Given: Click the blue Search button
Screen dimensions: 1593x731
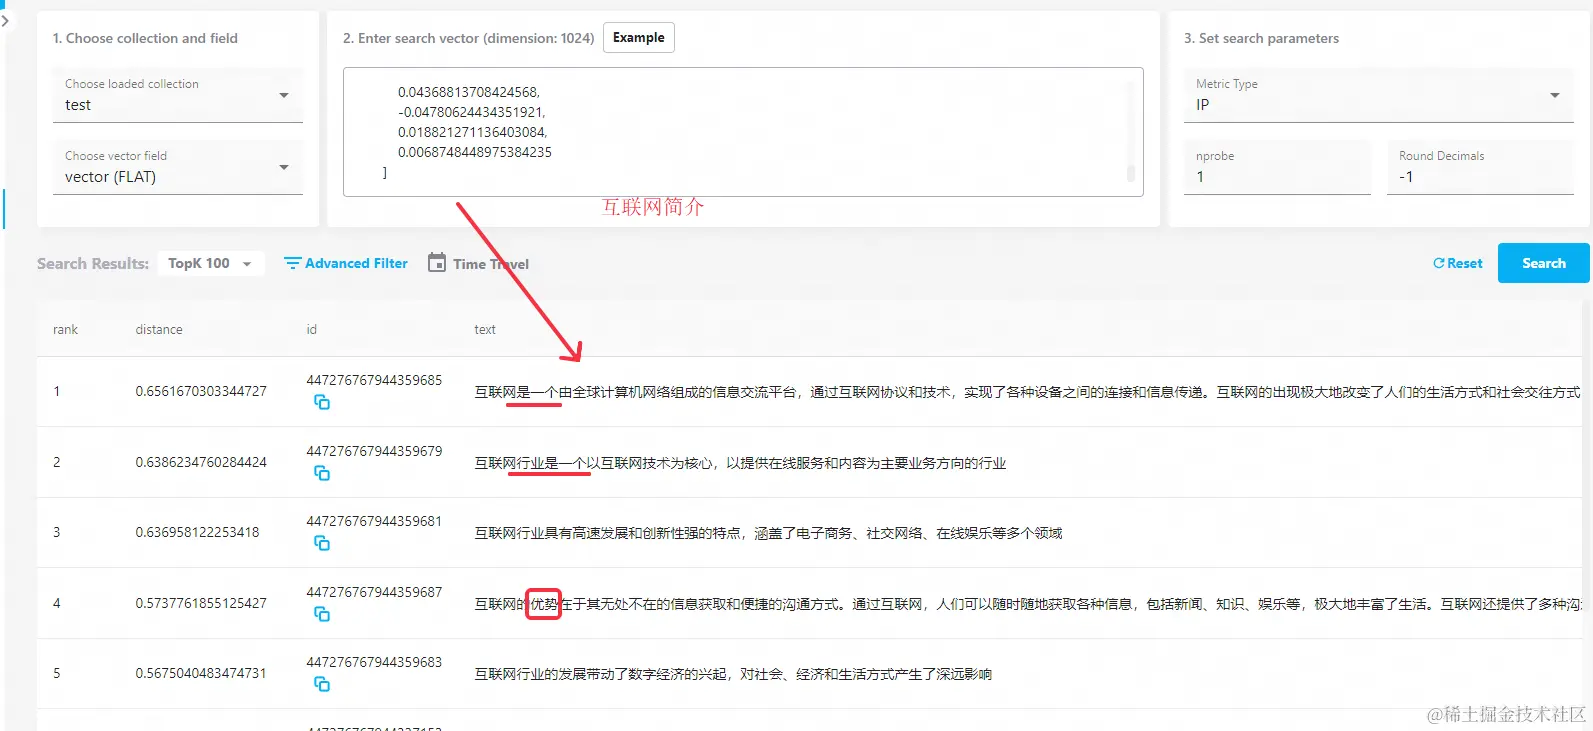Looking at the screenshot, I should coord(1543,263).
